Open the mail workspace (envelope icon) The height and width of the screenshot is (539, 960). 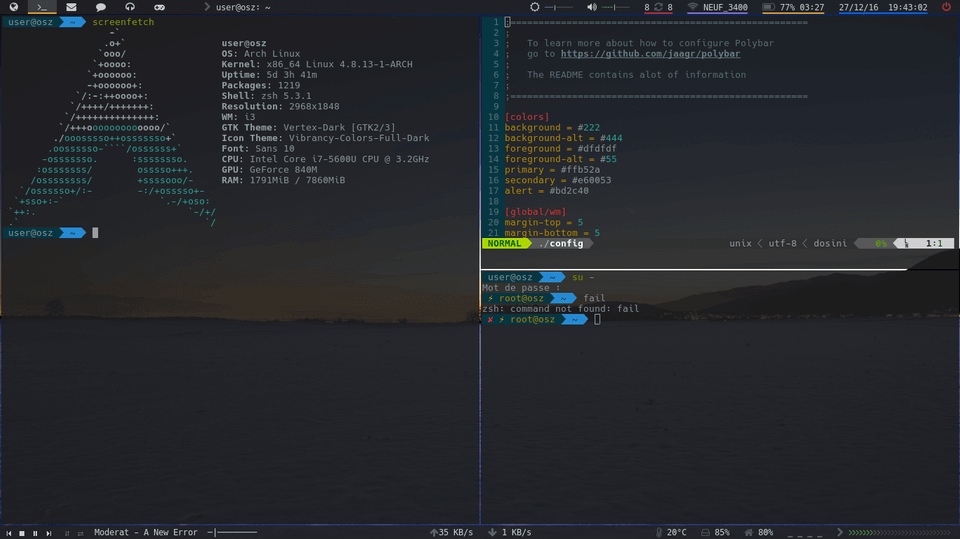(x=71, y=7)
